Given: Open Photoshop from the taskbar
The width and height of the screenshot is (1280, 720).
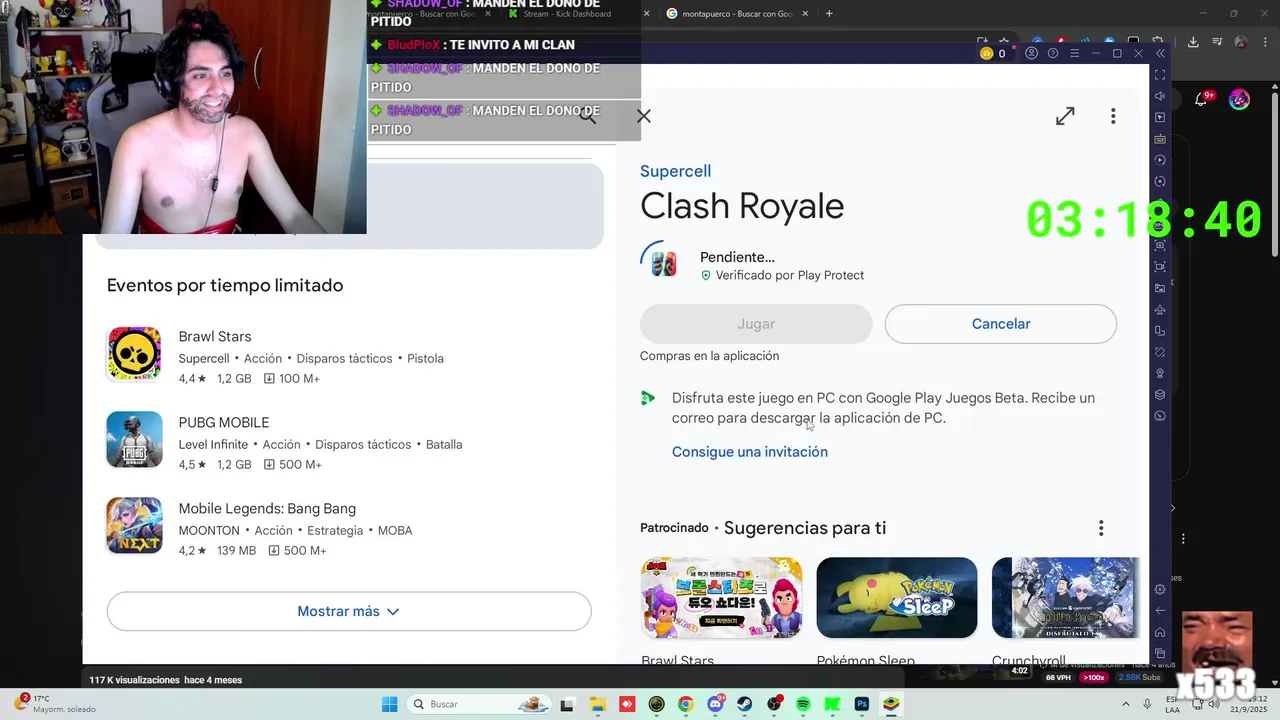Looking at the screenshot, I should pos(862,704).
